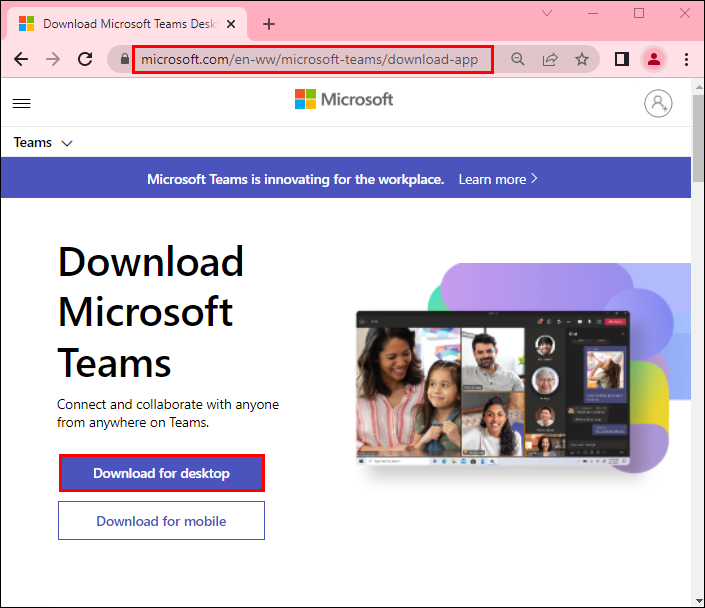This screenshot has height=608, width=705.
Task: Select the Download Microsoft Teams browser tab
Action: click(127, 24)
